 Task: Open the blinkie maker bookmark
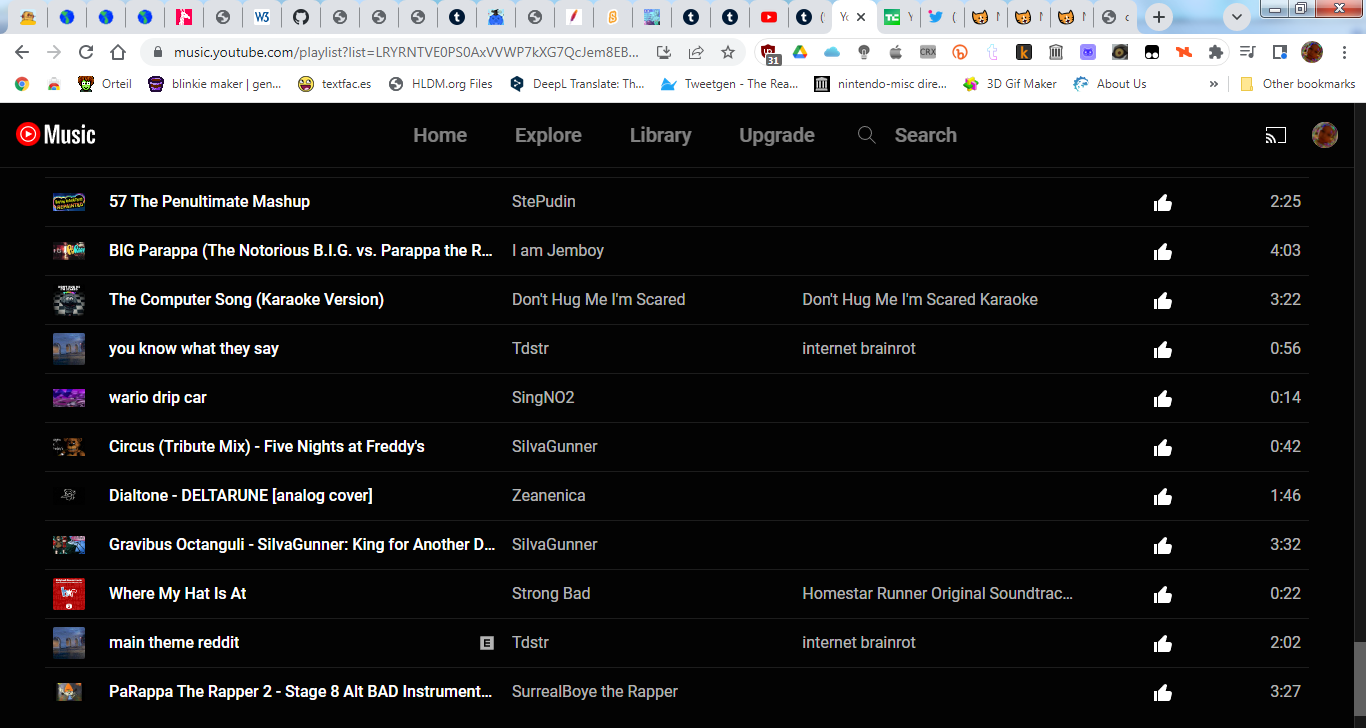[x=214, y=84]
